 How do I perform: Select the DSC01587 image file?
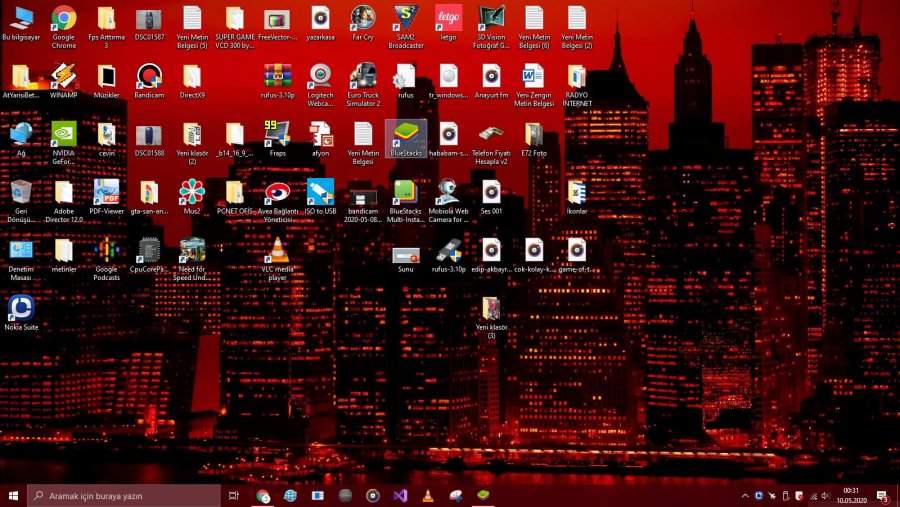coord(149,24)
